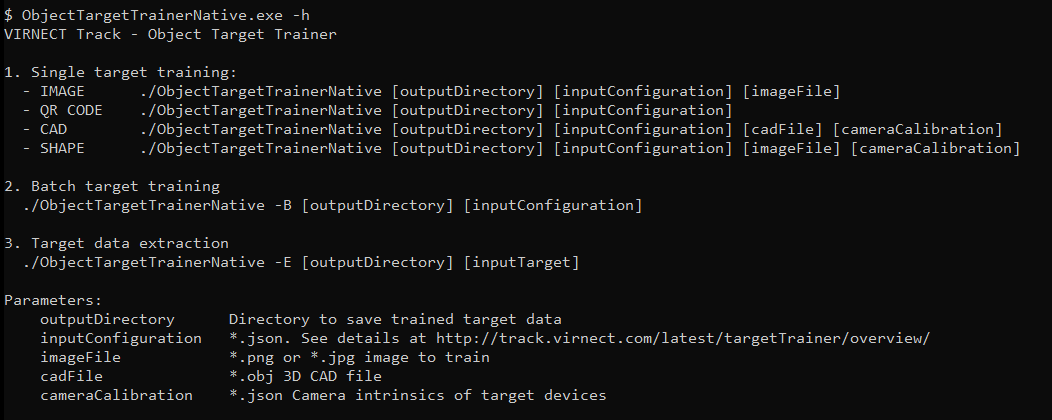Image resolution: width=1052 pixels, height=420 pixels.
Task: Click the track.virnect.com overview URL
Action: coord(683,338)
